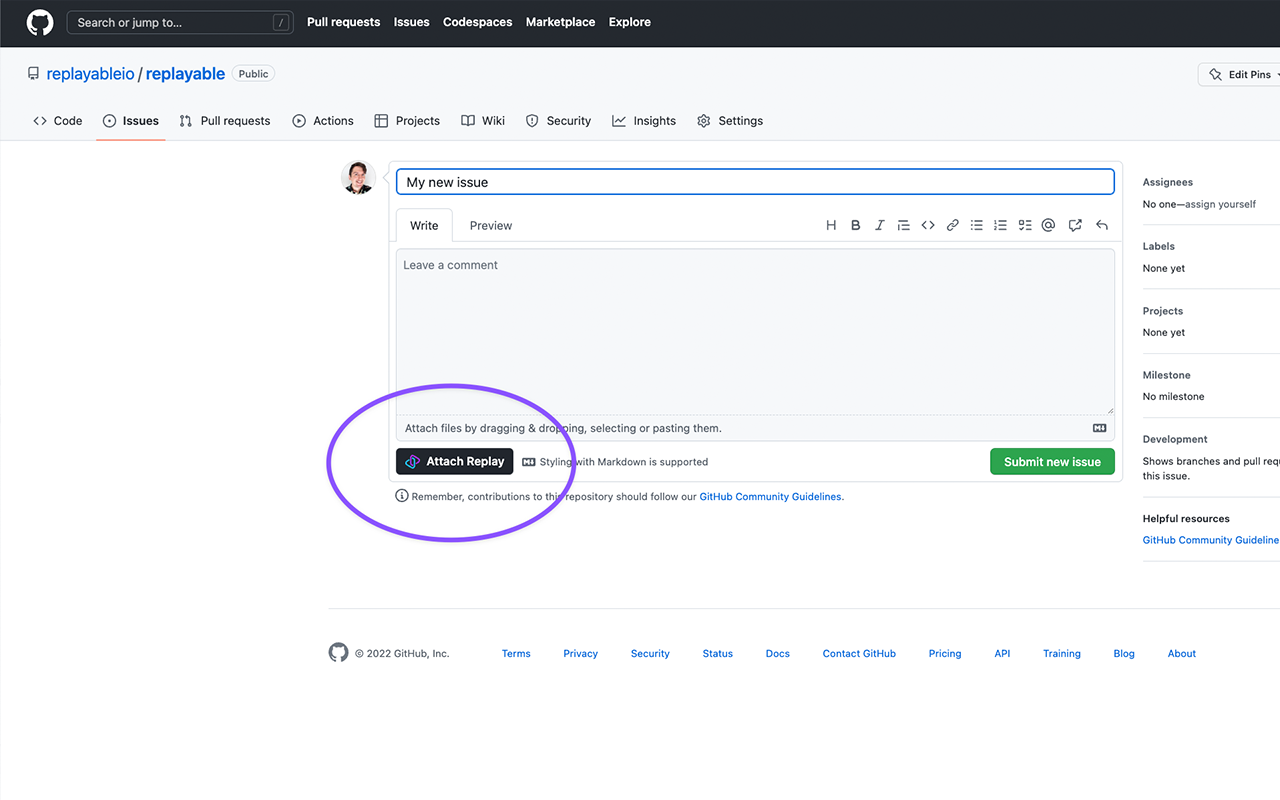
Task: Click Contact GitHub in the footer
Action: click(859, 654)
